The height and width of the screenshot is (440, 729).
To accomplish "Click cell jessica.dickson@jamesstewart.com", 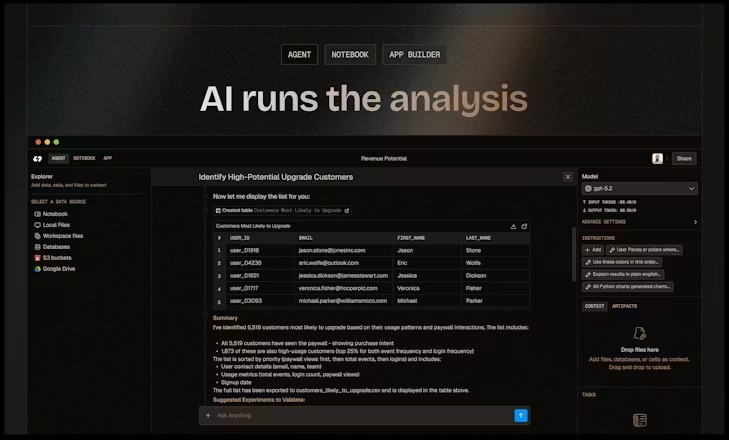I will pos(343,275).
